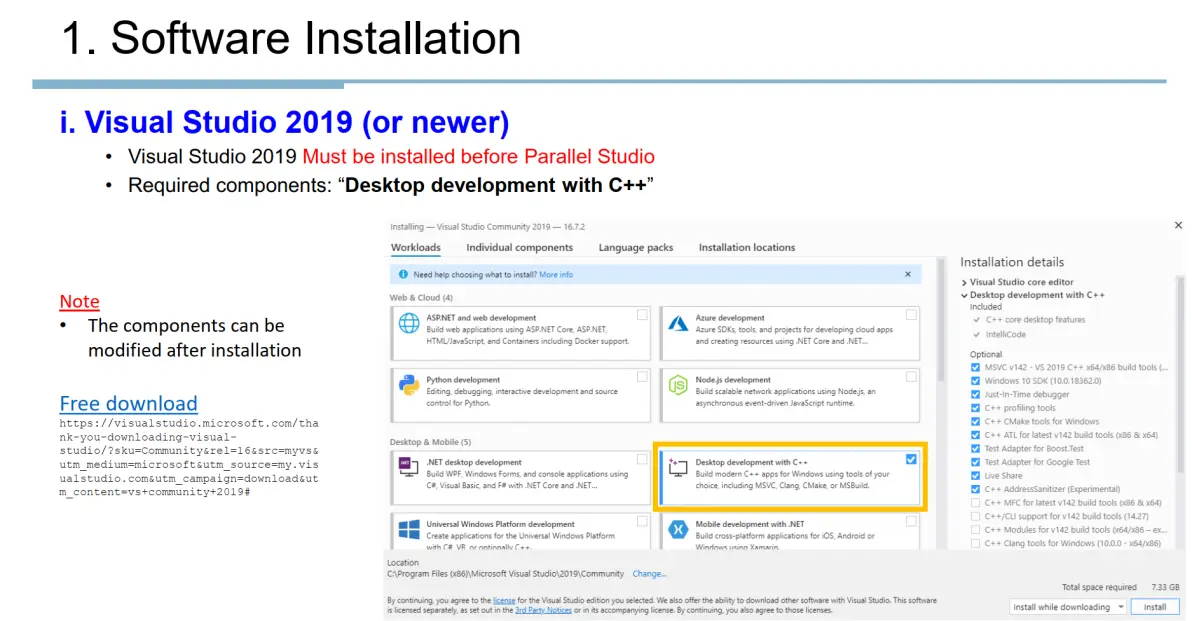Click the Desktop development with C++ monitor icon
The image size is (1192, 621).
(x=677, y=466)
